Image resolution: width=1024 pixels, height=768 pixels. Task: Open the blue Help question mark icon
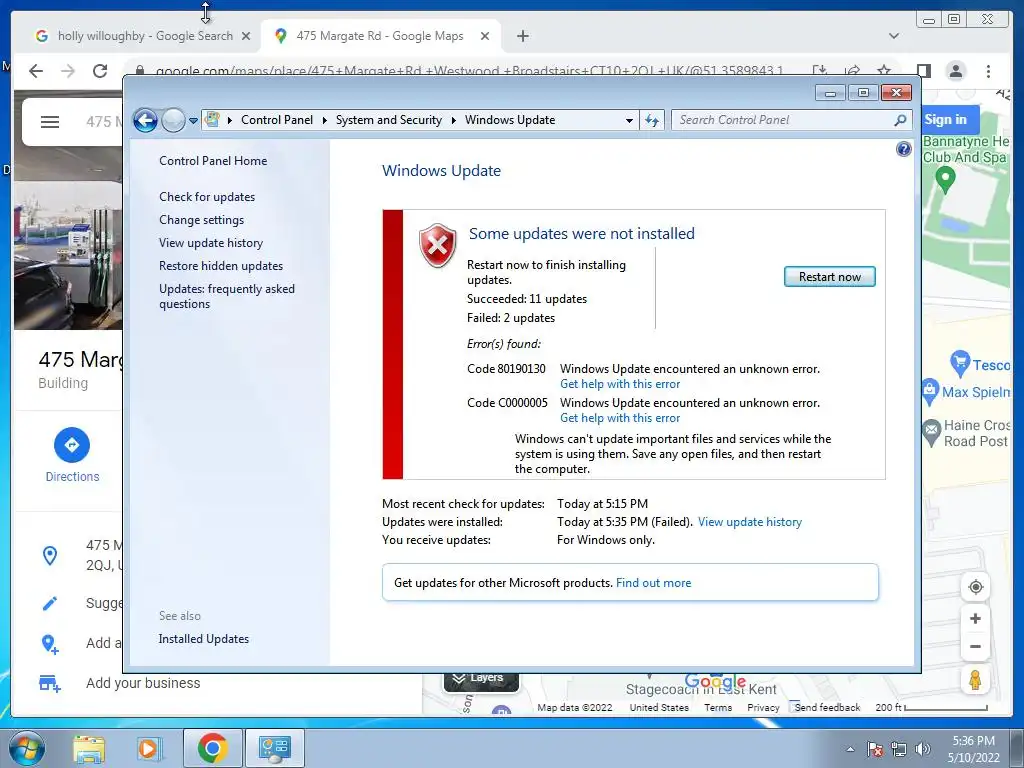pos(903,149)
